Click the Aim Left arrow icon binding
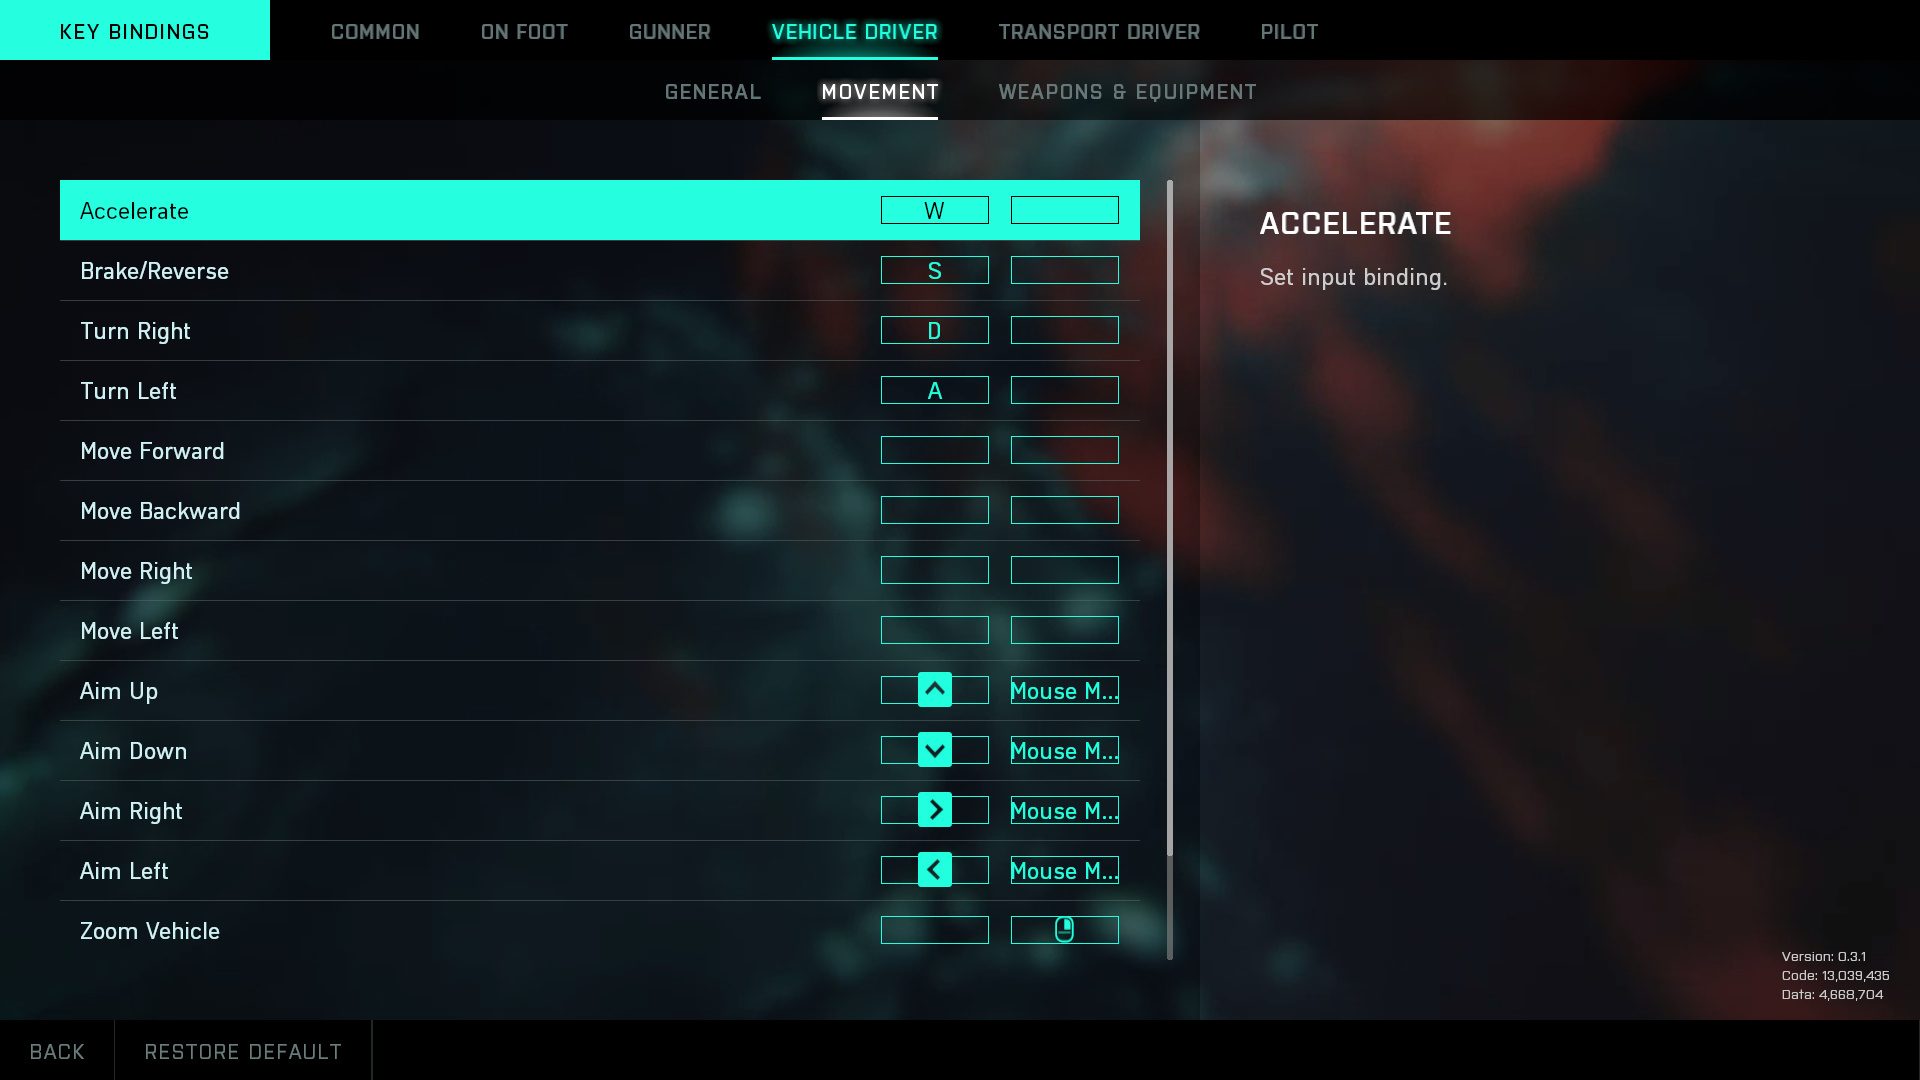This screenshot has width=1920, height=1080. (934, 869)
